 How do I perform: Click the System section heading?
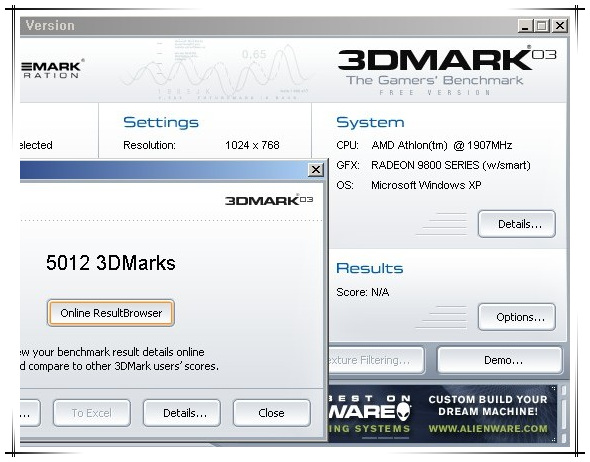[370, 123]
